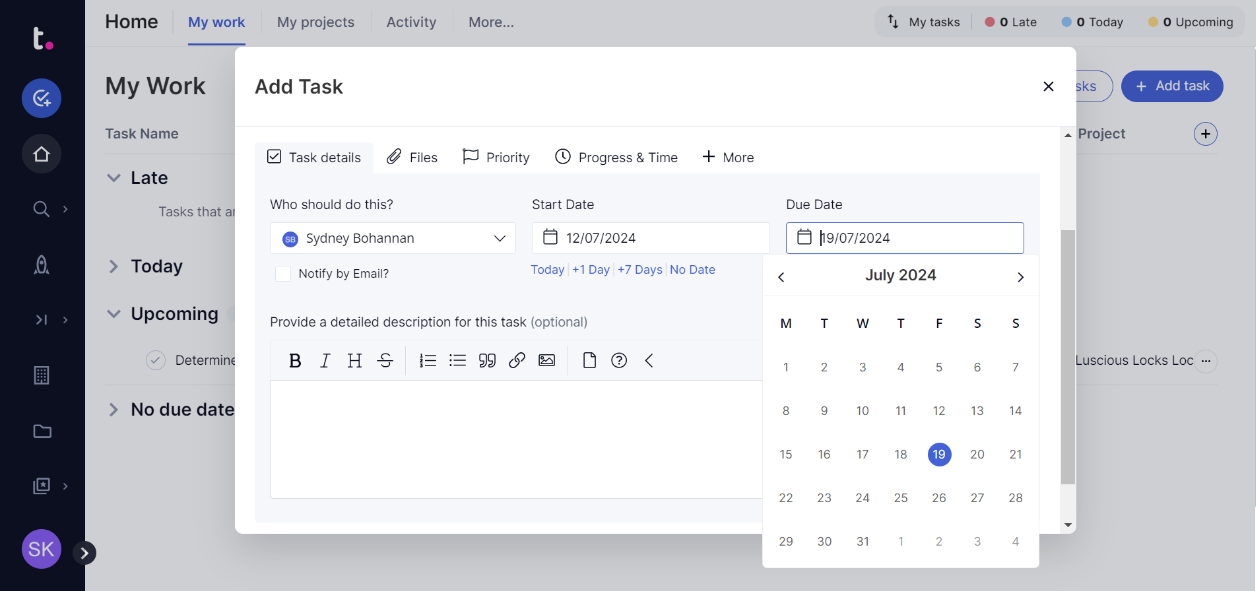The height and width of the screenshot is (591, 1256).
Task: Collapse the Late section
Action: click(x=113, y=178)
